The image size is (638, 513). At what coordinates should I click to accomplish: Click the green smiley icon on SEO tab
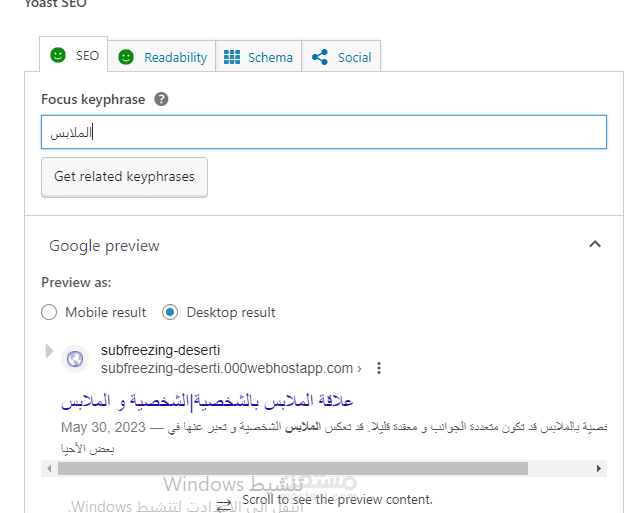[58, 56]
